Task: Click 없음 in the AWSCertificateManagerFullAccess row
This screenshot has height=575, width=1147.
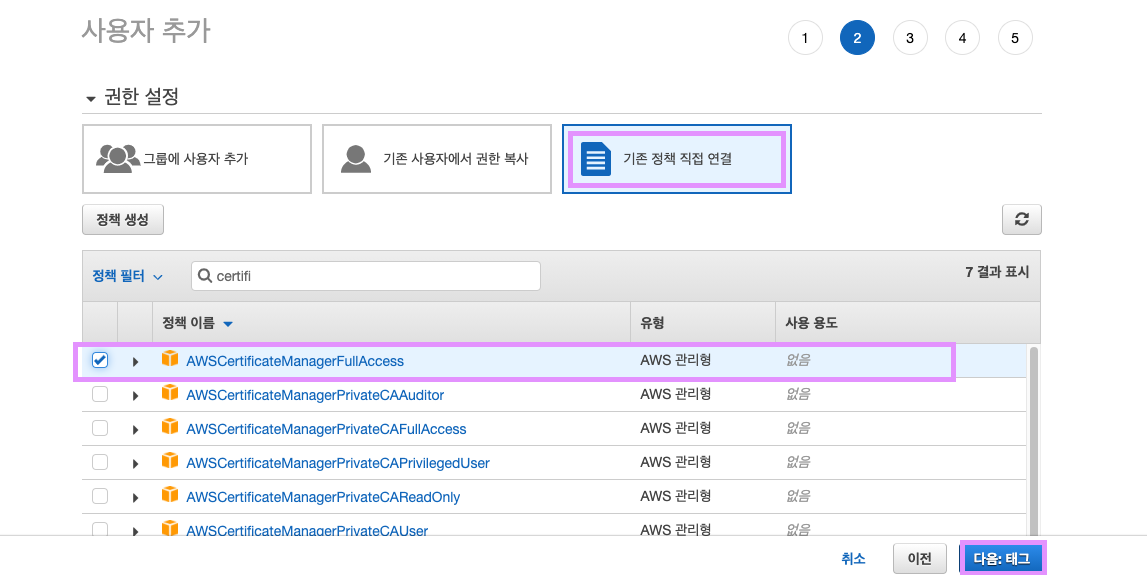Action: coord(798,360)
